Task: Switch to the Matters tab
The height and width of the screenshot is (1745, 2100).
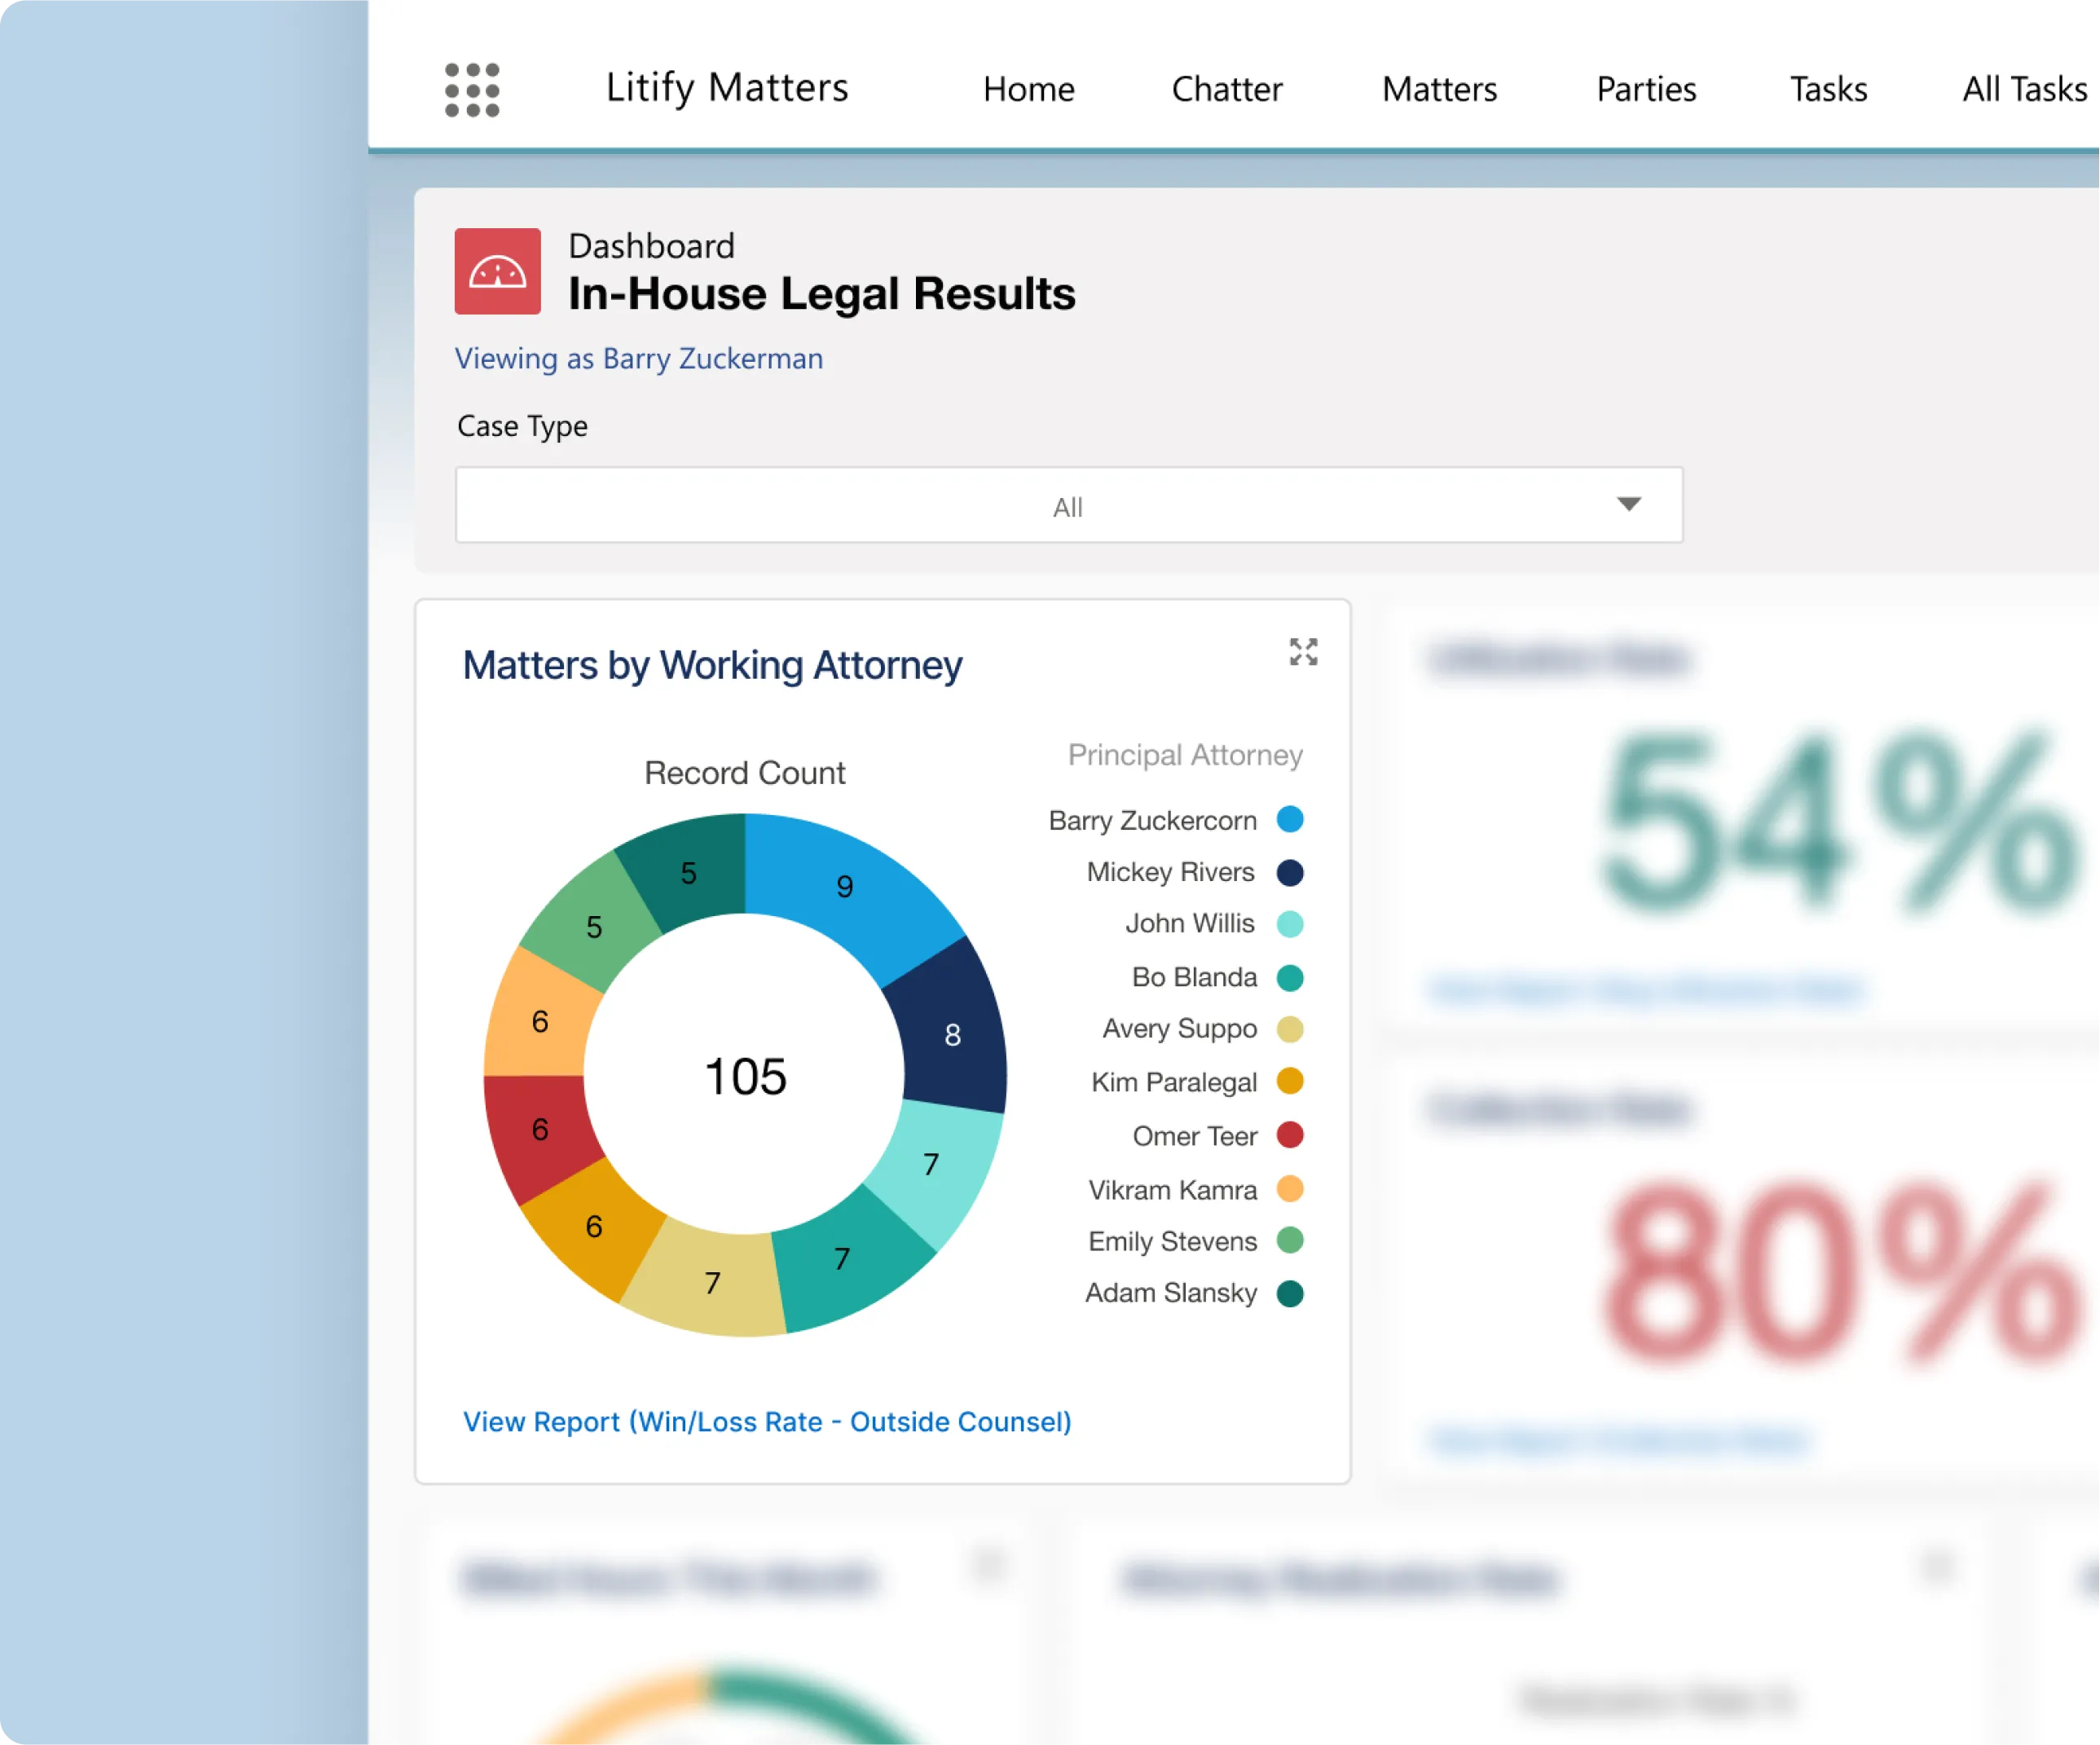Action: (1438, 89)
